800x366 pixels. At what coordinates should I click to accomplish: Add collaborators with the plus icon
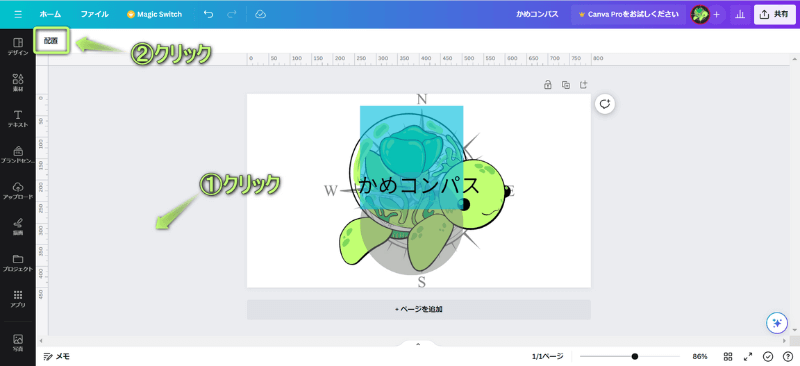click(x=716, y=14)
